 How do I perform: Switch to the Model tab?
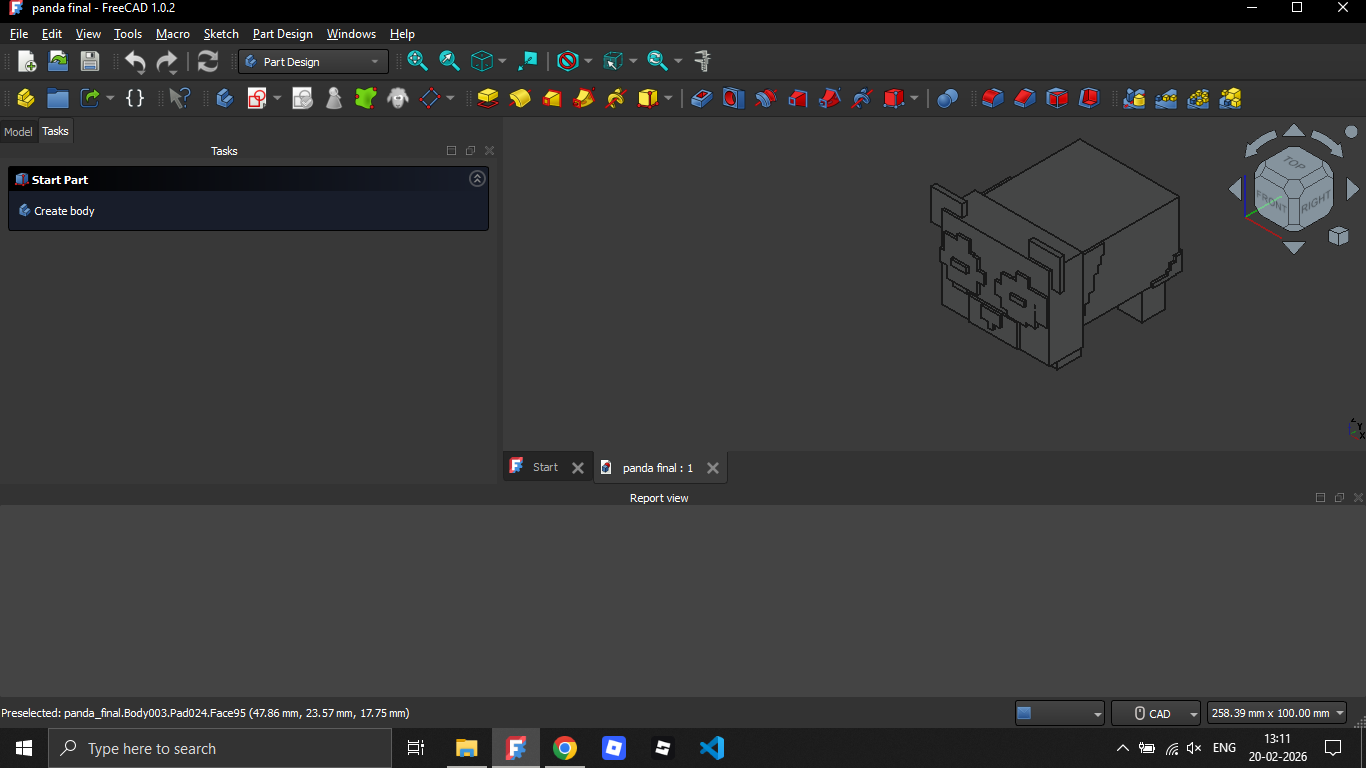click(18, 132)
